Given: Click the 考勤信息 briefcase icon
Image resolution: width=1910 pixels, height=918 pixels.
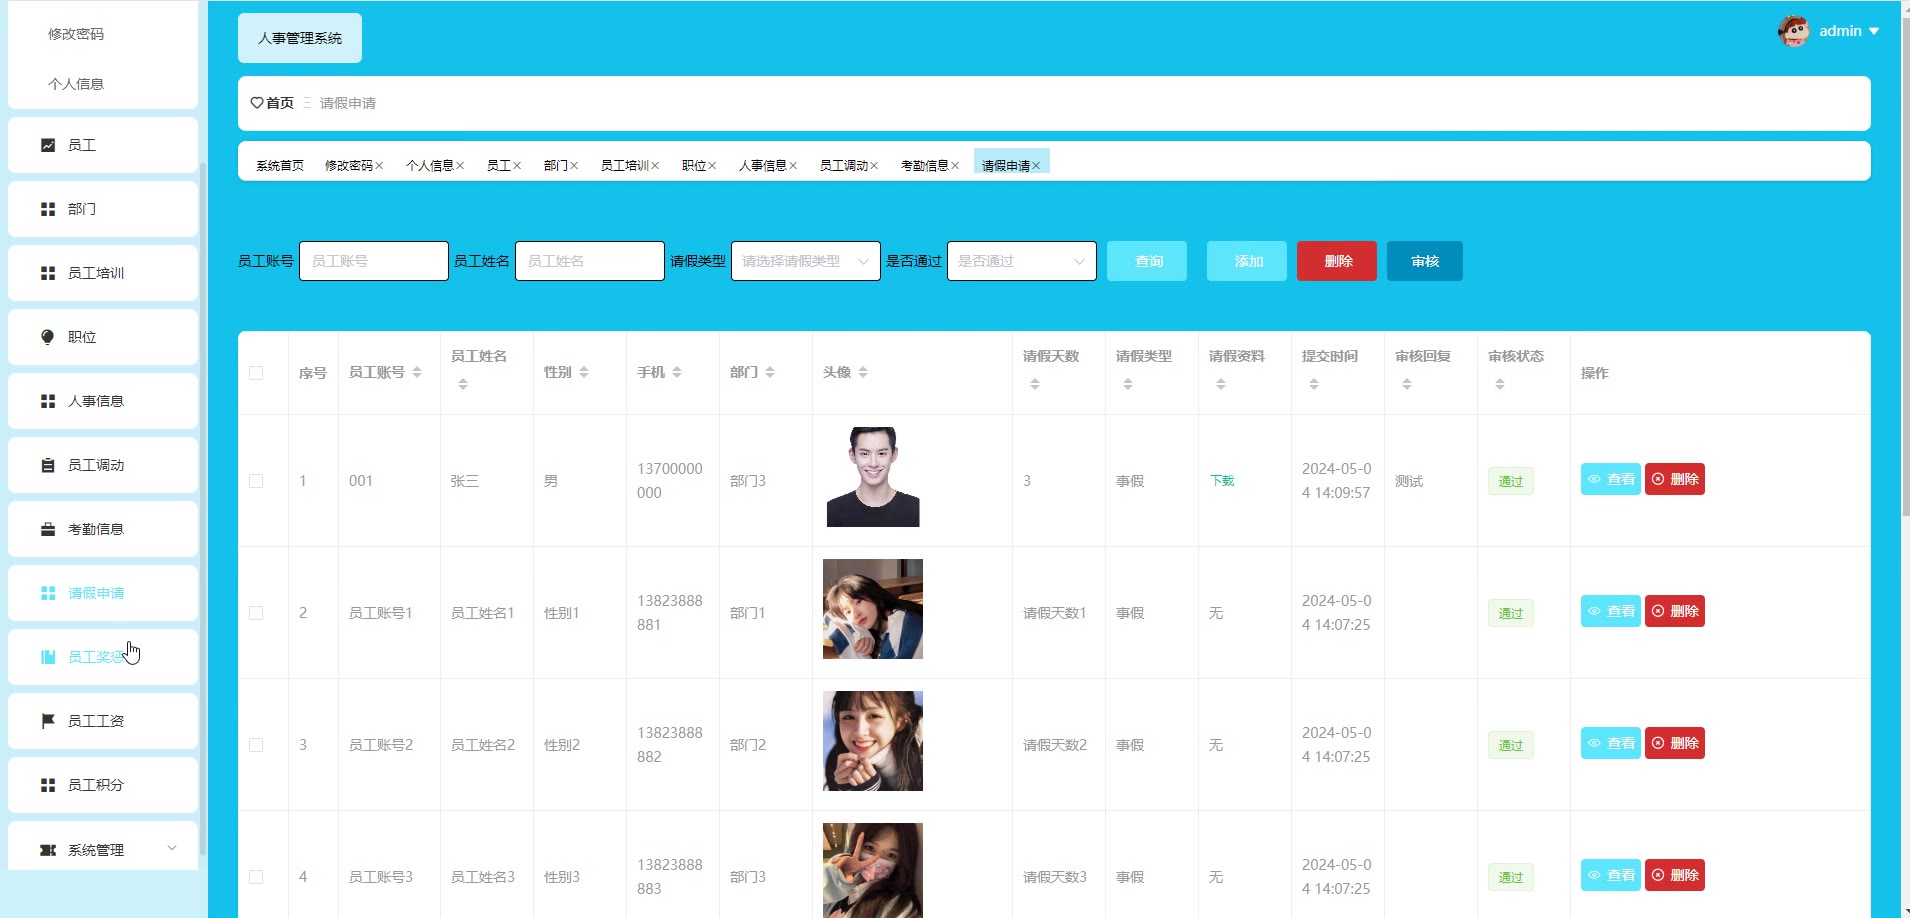Looking at the screenshot, I should tap(48, 529).
